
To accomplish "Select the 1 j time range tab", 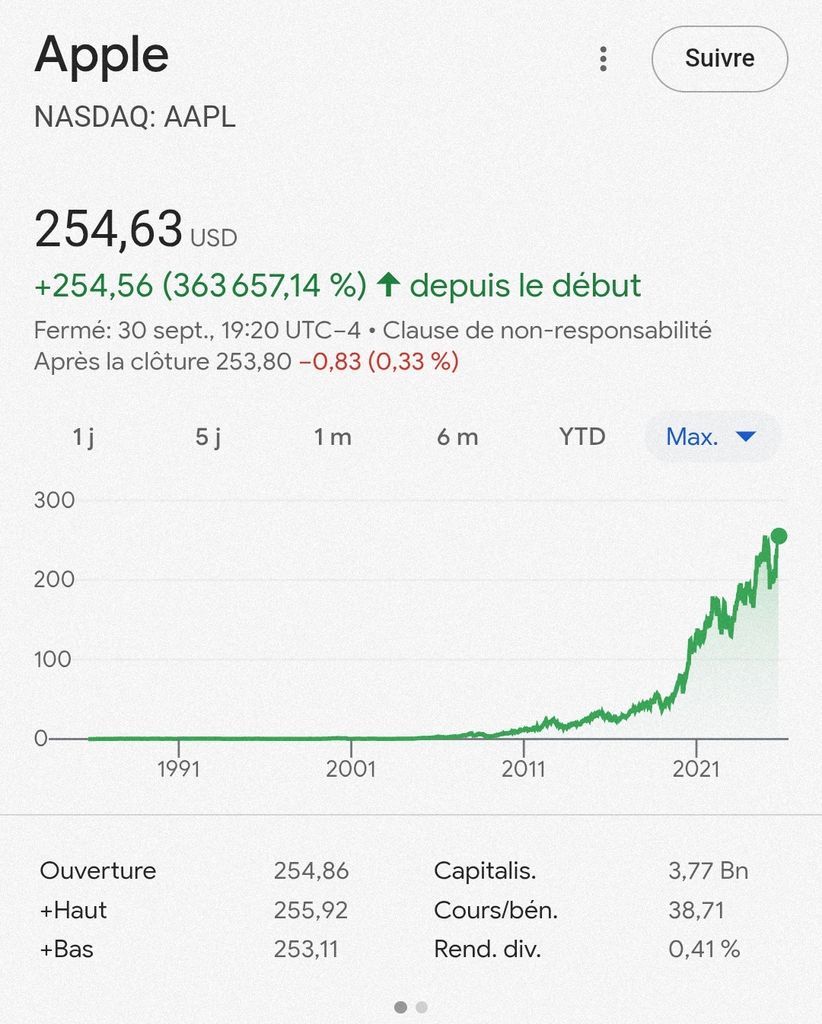I will (84, 437).
